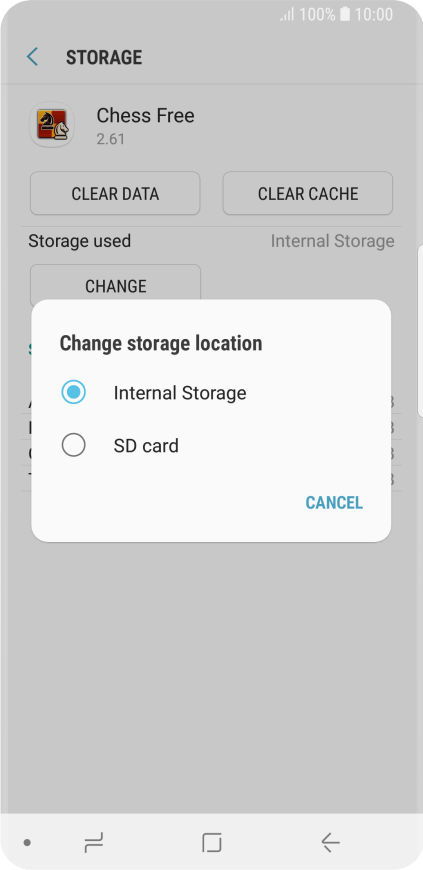
Task: Dismiss dialog with CANCEL
Action: click(334, 503)
